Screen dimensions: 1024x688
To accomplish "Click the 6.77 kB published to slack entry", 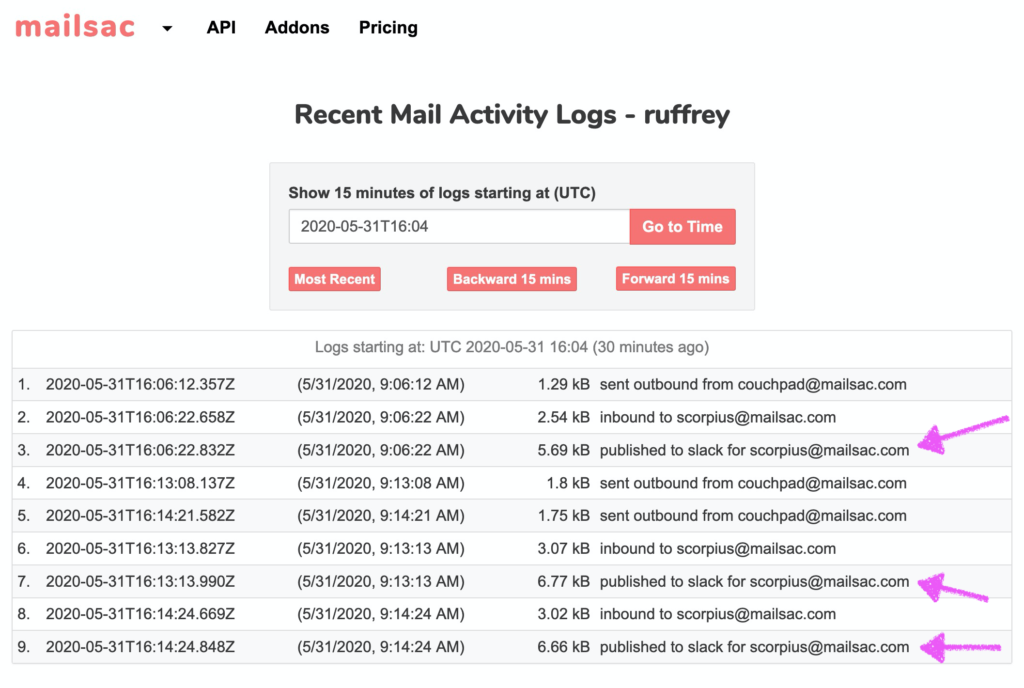I will coord(754,582).
